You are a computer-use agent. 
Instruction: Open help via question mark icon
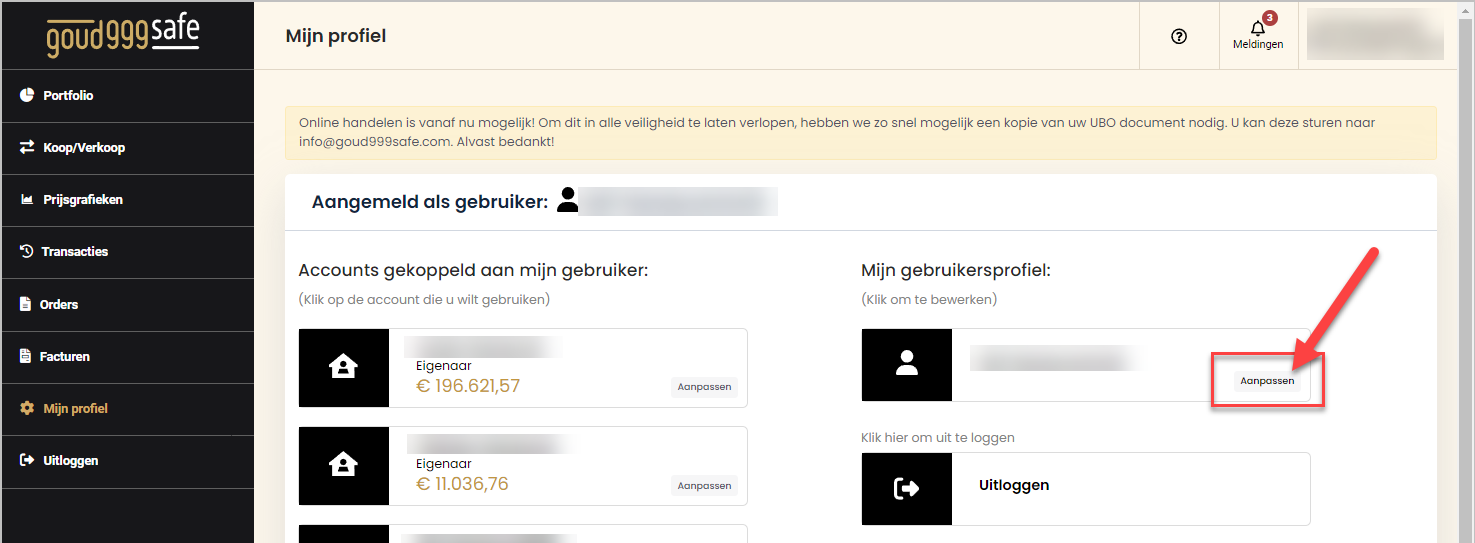pyautogui.click(x=1179, y=36)
